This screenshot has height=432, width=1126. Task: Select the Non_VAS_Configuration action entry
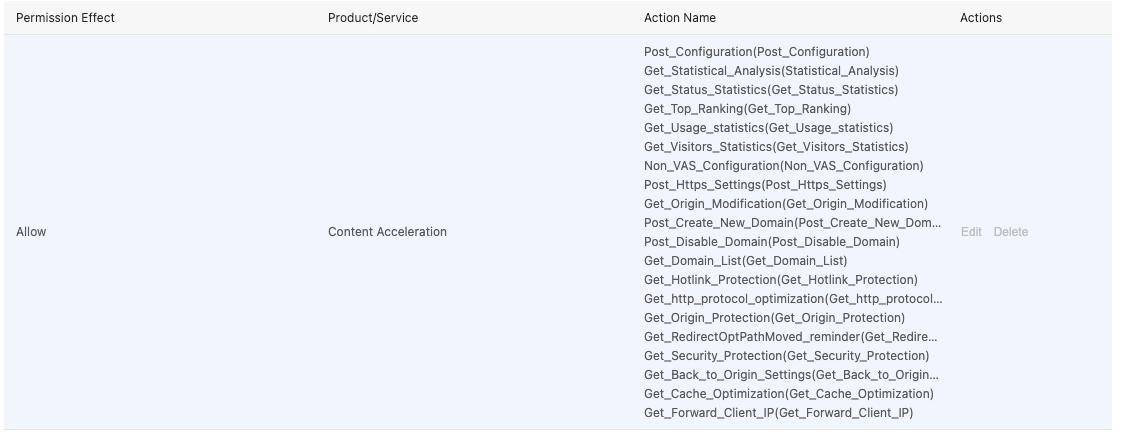point(783,166)
